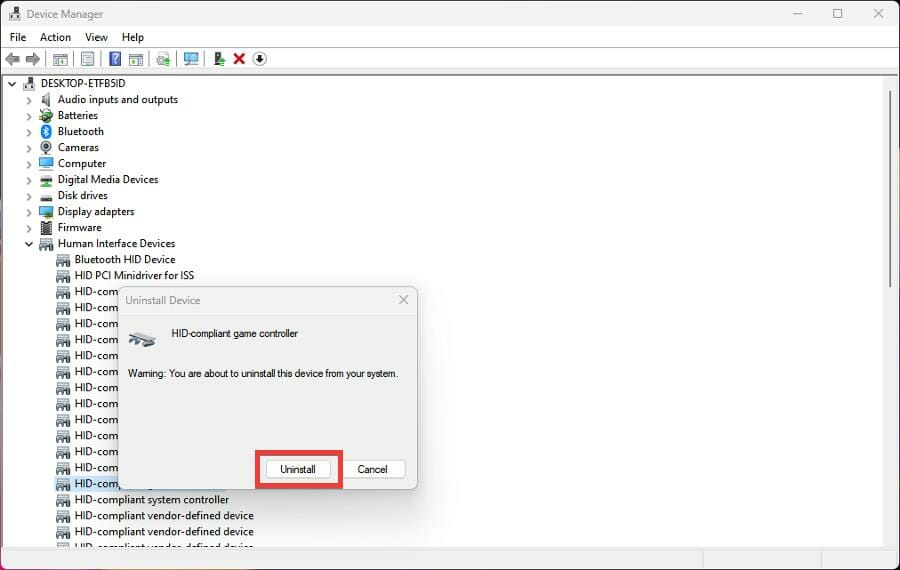Click the Firmware chip icon

(x=46, y=228)
